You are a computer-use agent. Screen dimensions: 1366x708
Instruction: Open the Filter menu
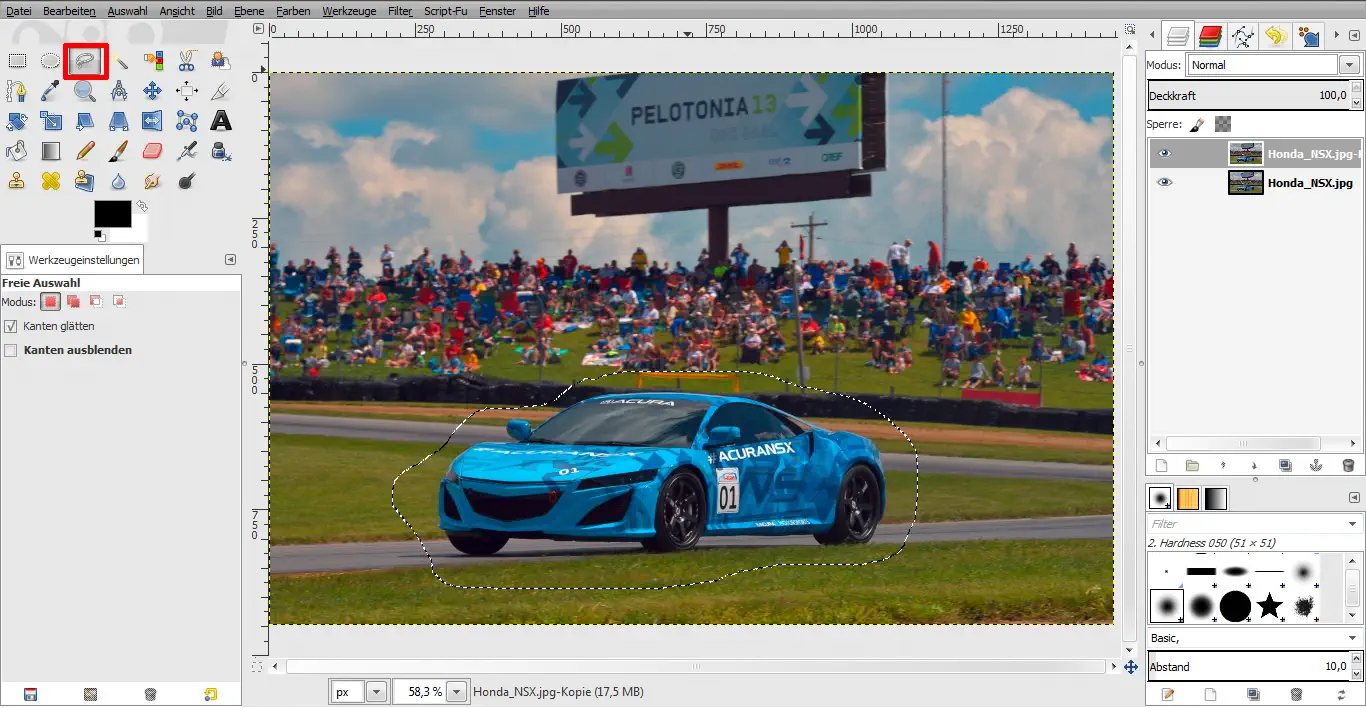pyautogui.click(x=399, y=11)
